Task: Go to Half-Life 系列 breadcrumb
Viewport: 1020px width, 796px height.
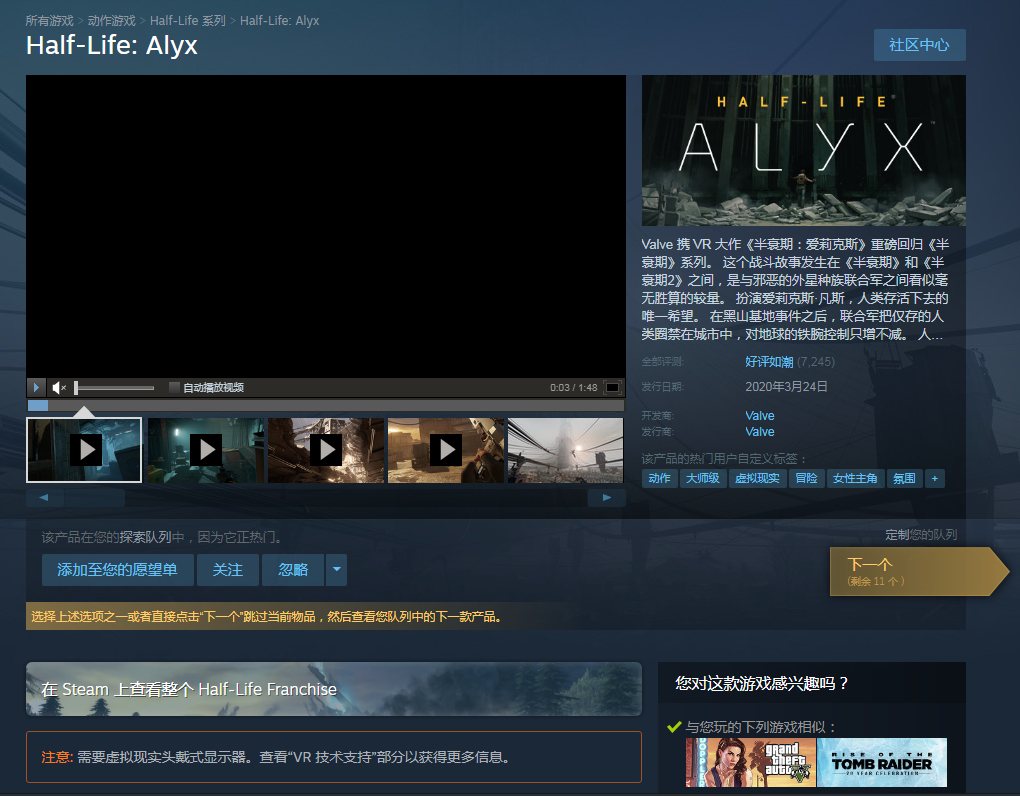Action: [187, 21]
